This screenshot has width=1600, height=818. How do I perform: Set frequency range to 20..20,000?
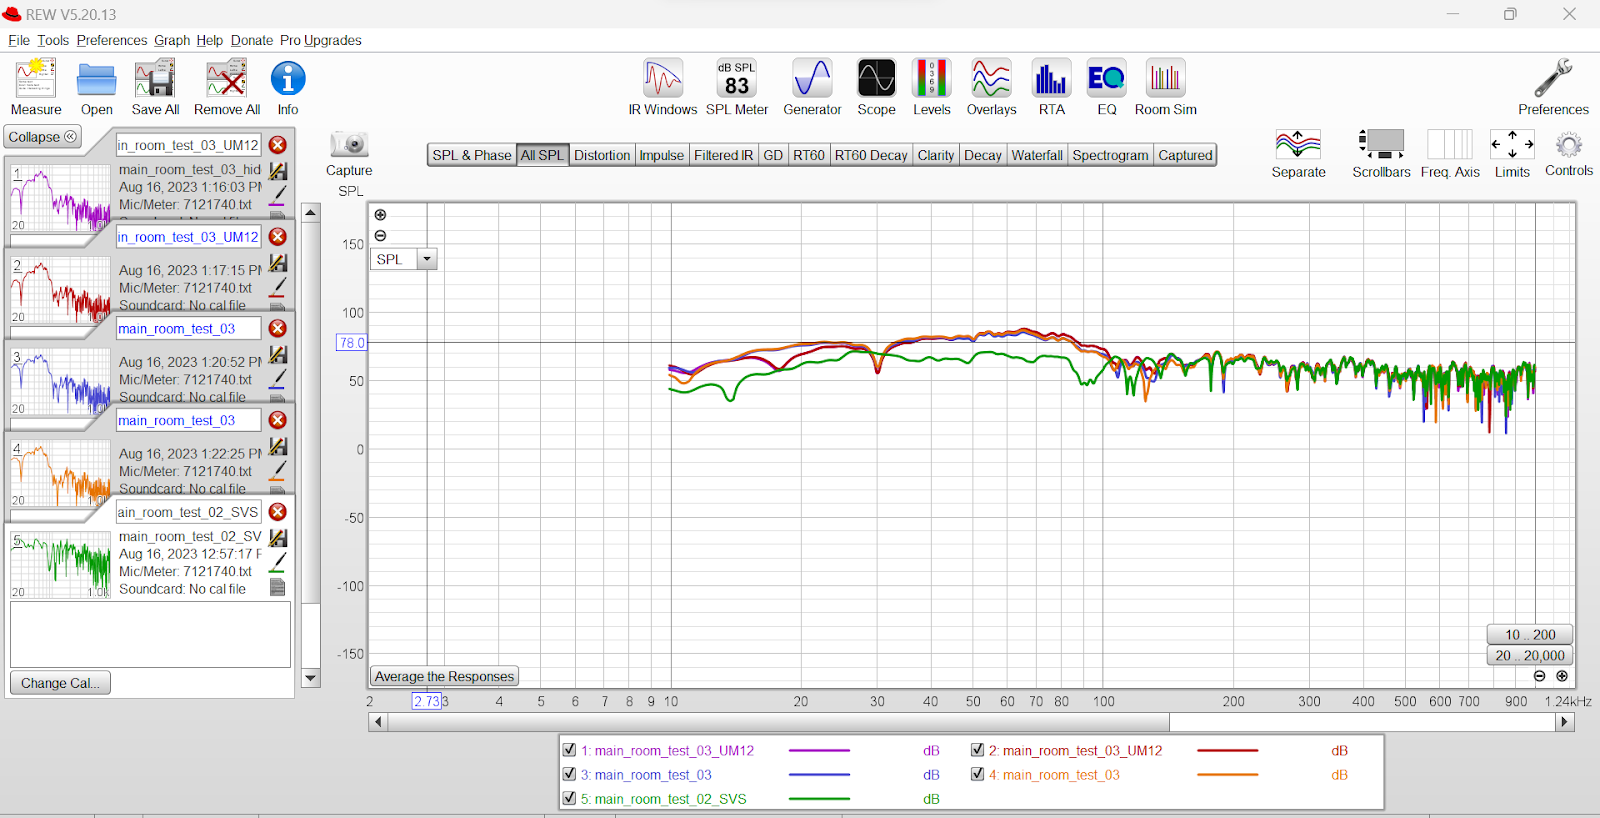click(1529, 655)
